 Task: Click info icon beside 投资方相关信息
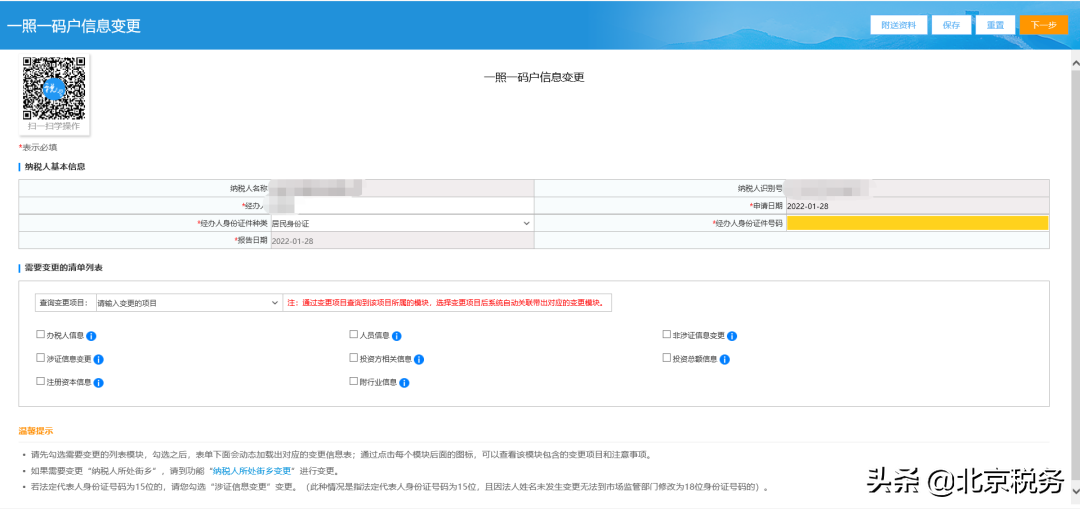tap(419, 360)
